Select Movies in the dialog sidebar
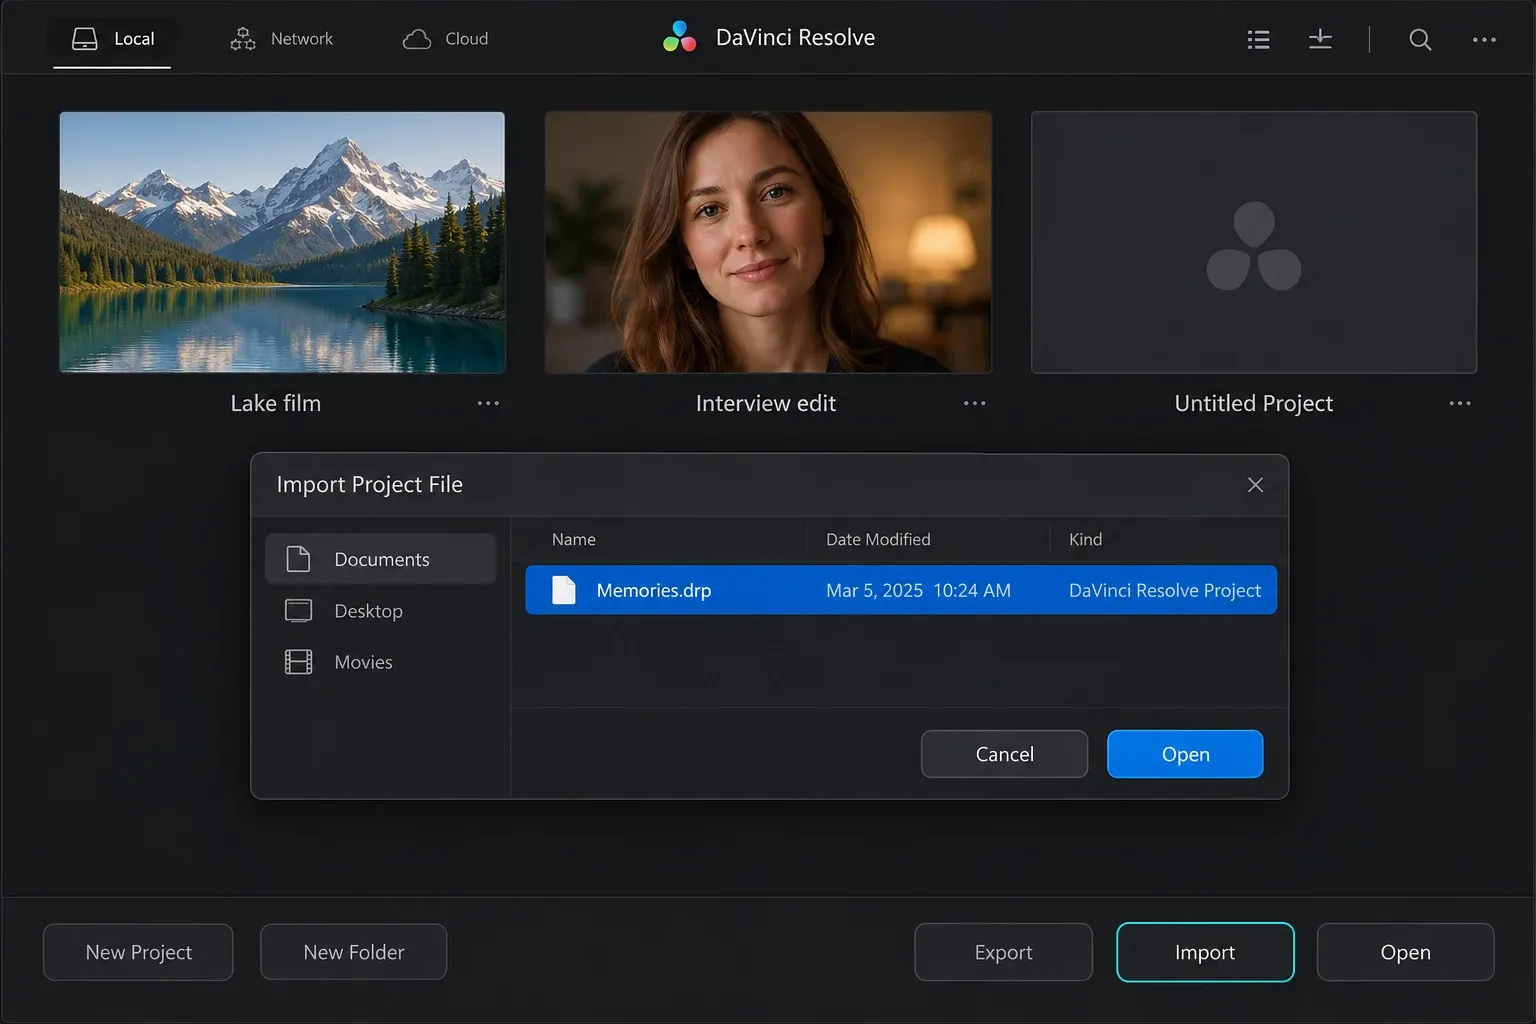Screen dimensions: 1536x1024 381,662
